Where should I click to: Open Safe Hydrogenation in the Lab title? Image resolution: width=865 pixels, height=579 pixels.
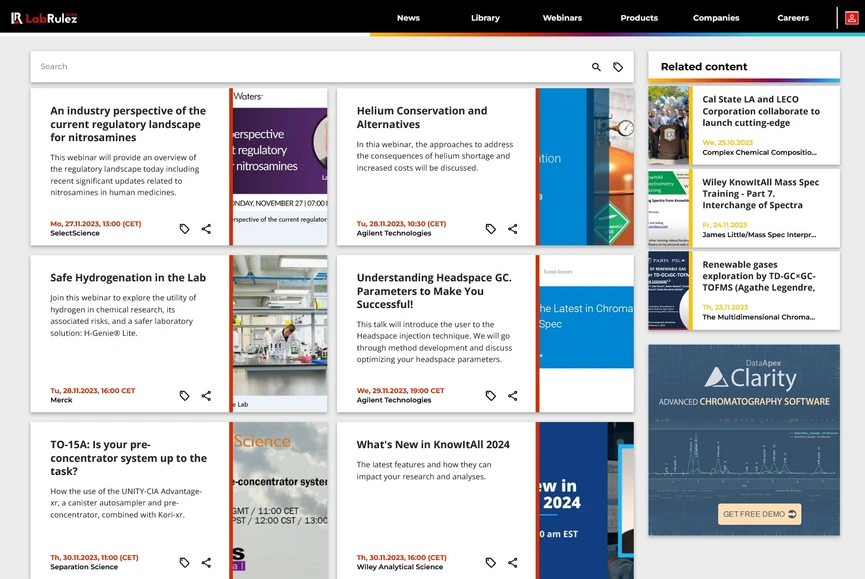[128, 277]
